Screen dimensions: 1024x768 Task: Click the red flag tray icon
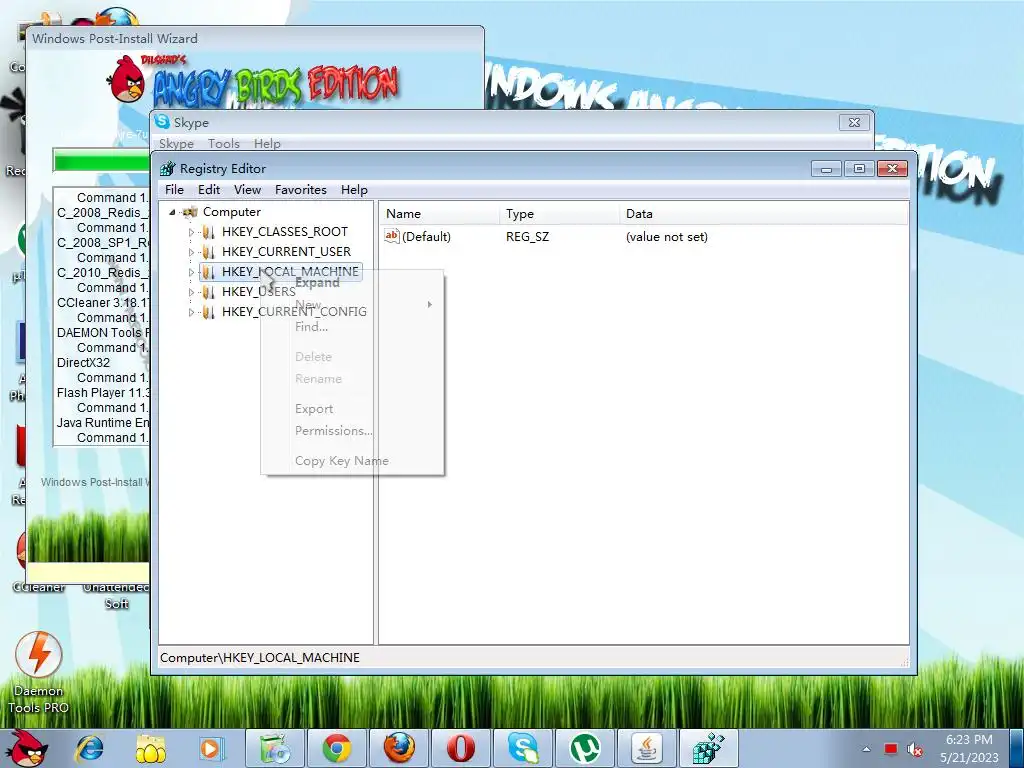coord(891,749)
